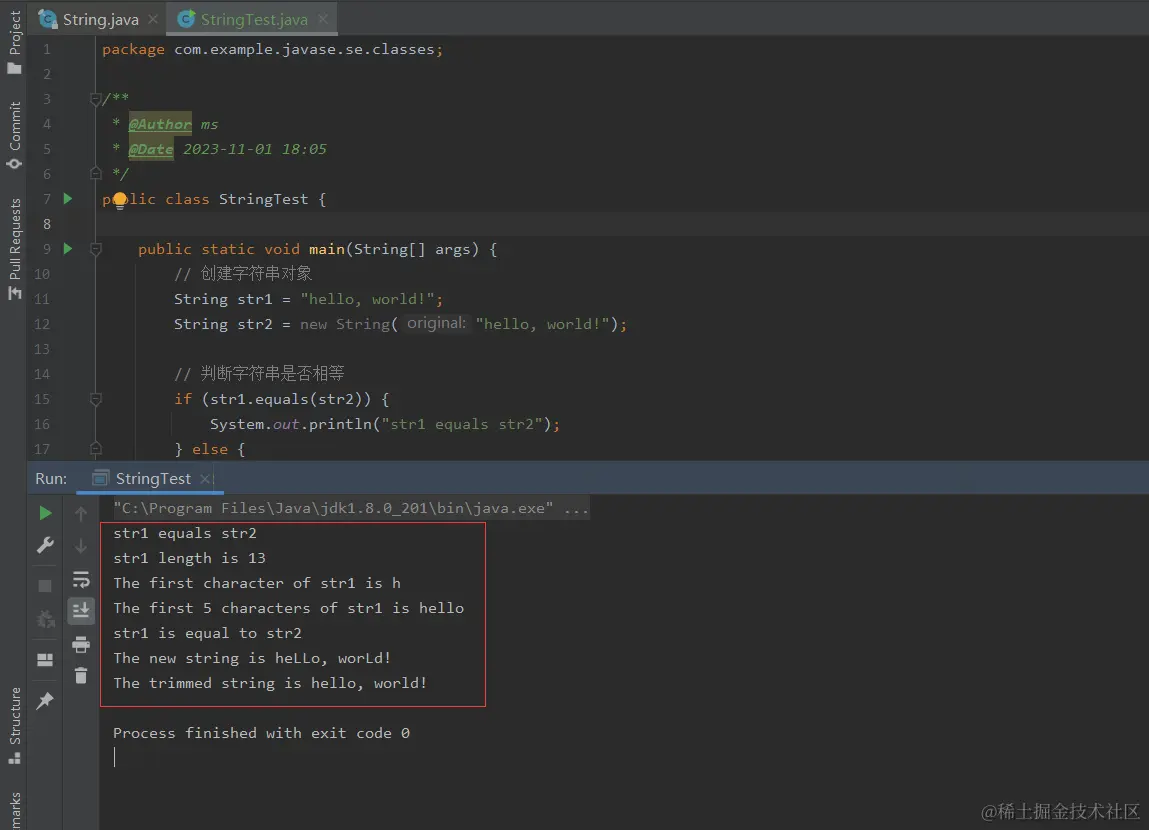Click the dump threads debug icon
This screenshot has width=1149, height=830.
click(x=45, y=620)
